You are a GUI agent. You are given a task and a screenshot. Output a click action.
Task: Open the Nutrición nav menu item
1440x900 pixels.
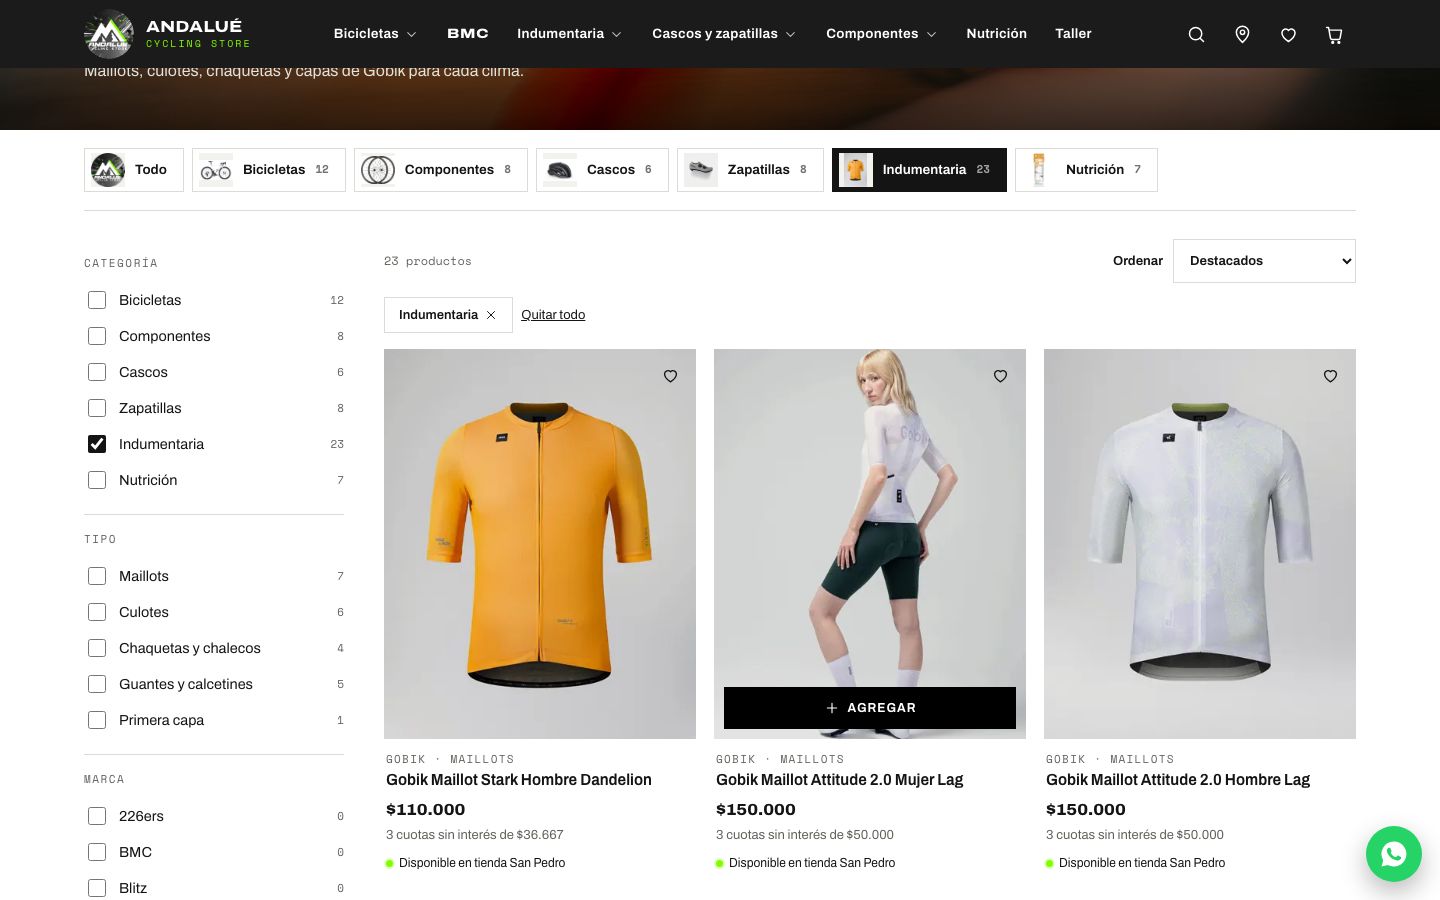click(x=996, y=34)
